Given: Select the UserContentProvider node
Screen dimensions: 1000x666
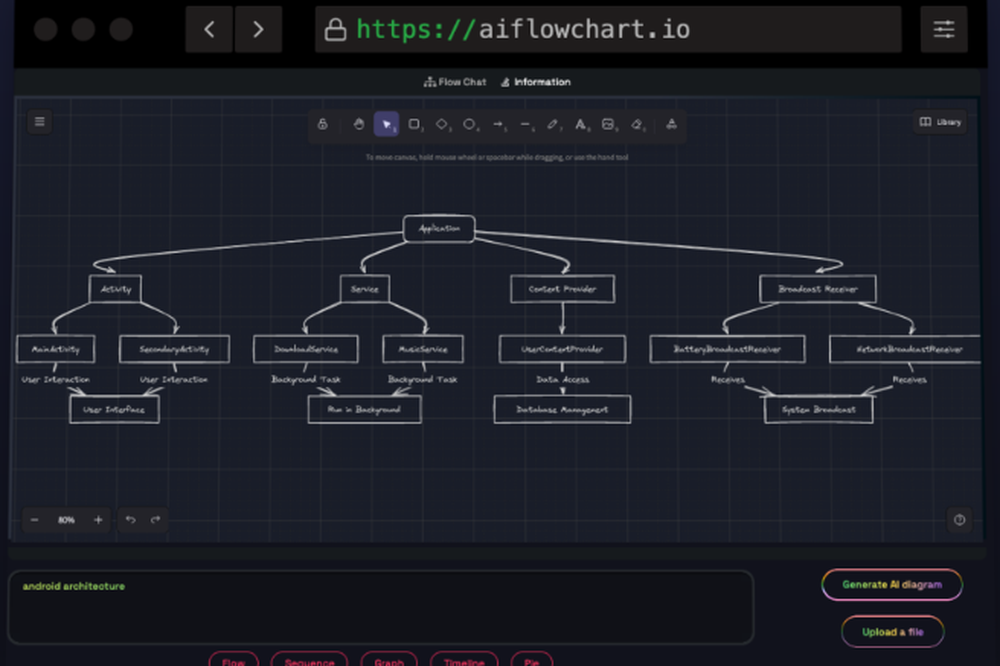Looking at the screenshot, I should pos(562,349).
